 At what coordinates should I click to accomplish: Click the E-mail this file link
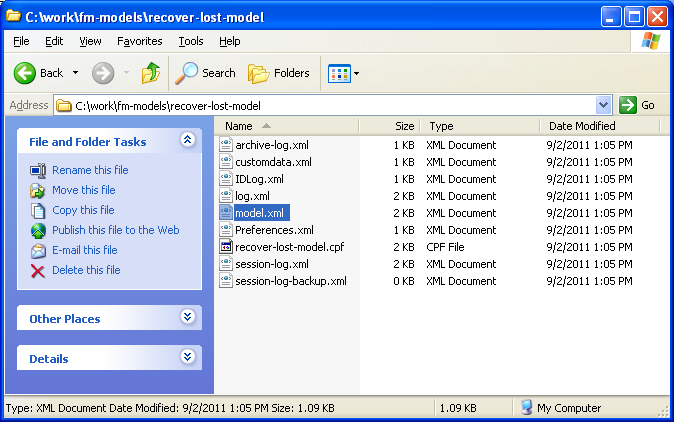(x=85, y=250)
